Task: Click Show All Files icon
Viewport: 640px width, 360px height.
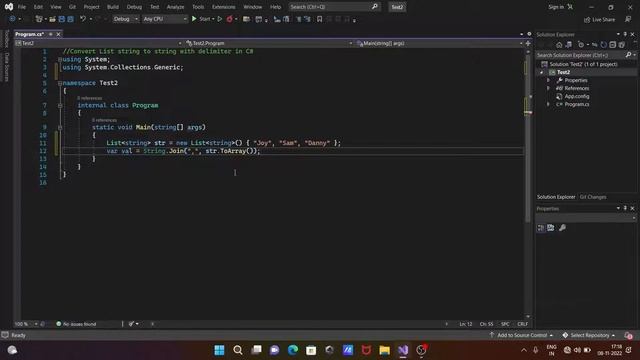Action: click(622, 44)
